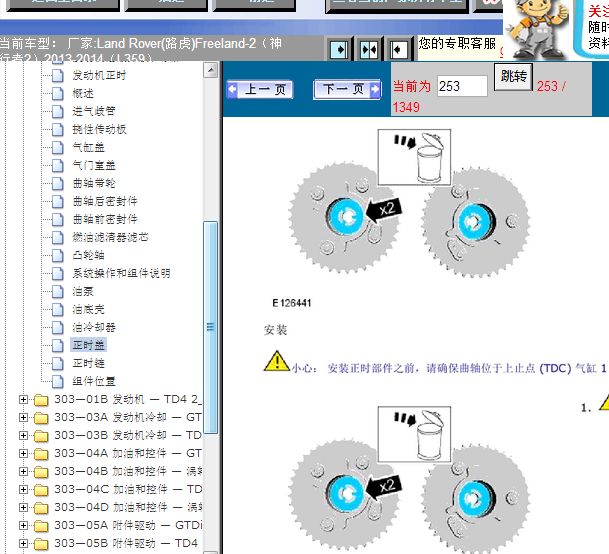Open the 气门室盖 document
The image size is (609, 554).
[x=94, y=165]
